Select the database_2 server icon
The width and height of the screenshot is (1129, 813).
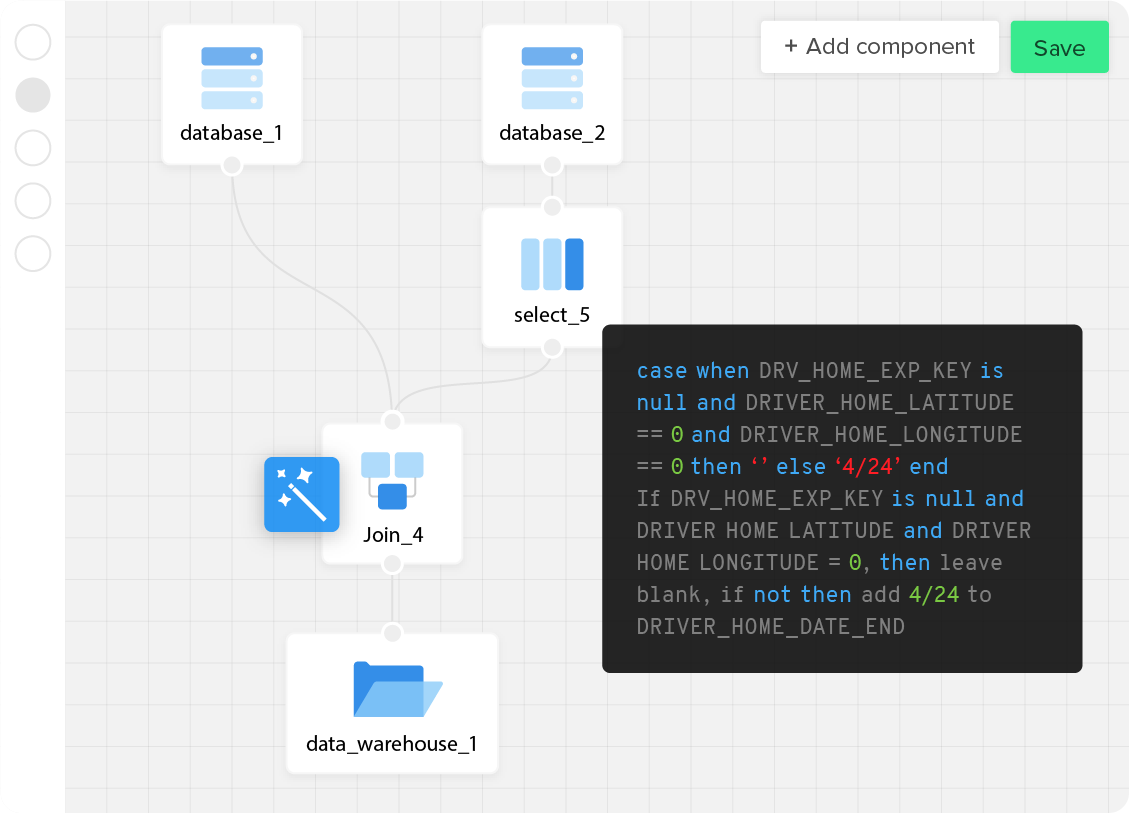pos(552,78)
